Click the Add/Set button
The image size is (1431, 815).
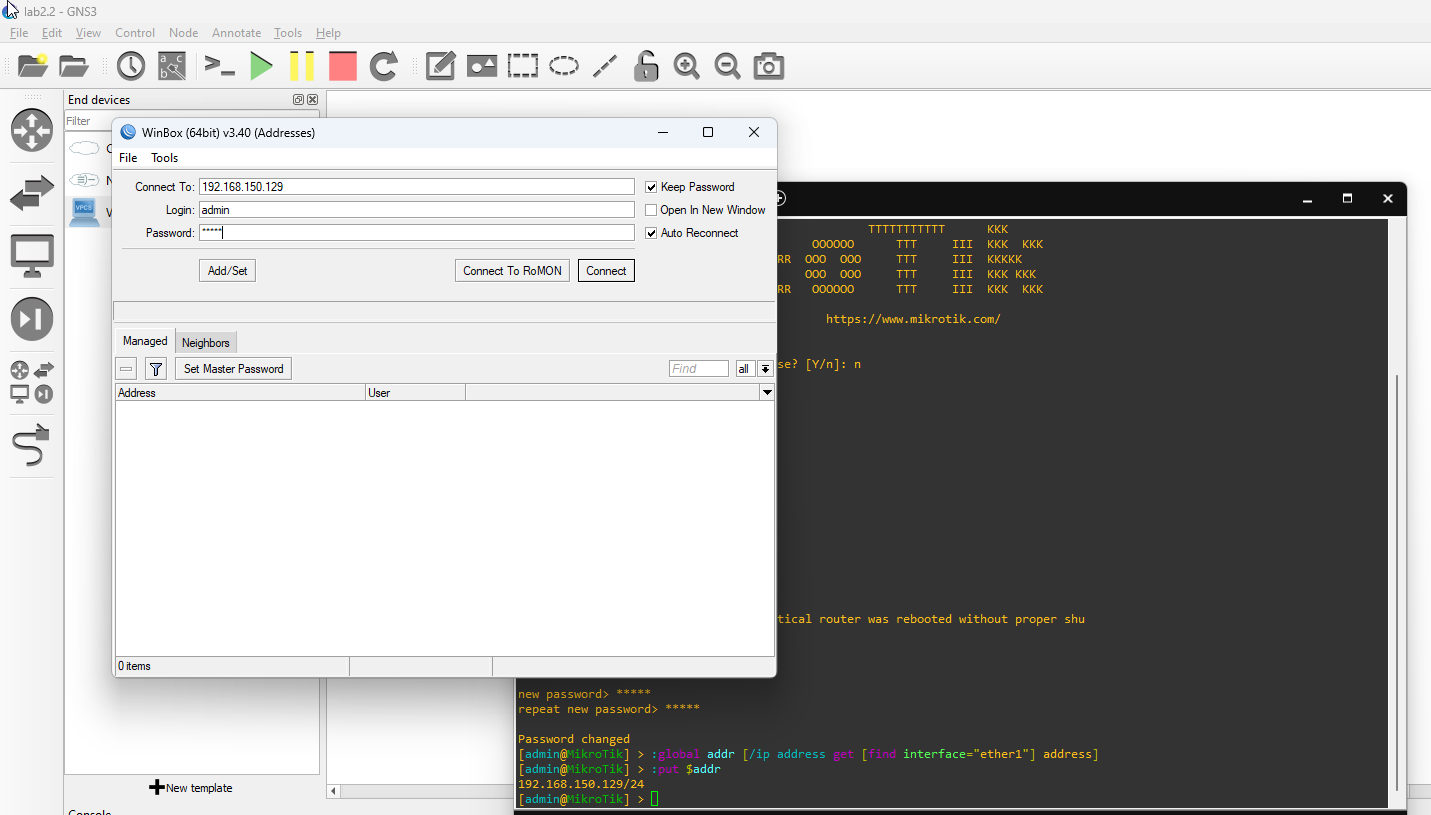click(228, 271)
